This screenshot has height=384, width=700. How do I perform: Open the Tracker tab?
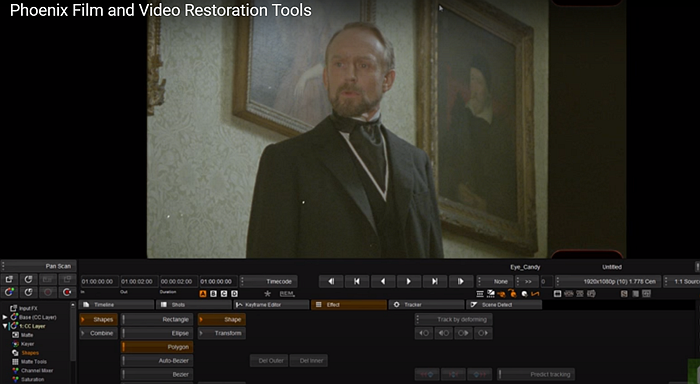(x=427, y=305)
